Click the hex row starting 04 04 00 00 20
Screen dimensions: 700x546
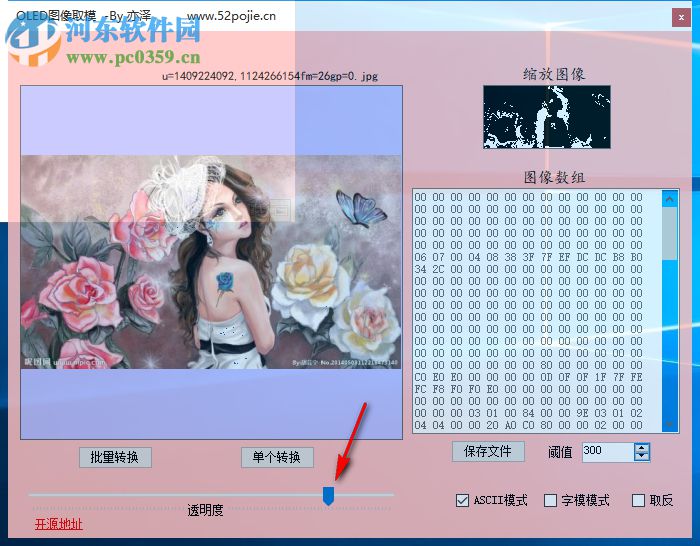click(528, 425)
